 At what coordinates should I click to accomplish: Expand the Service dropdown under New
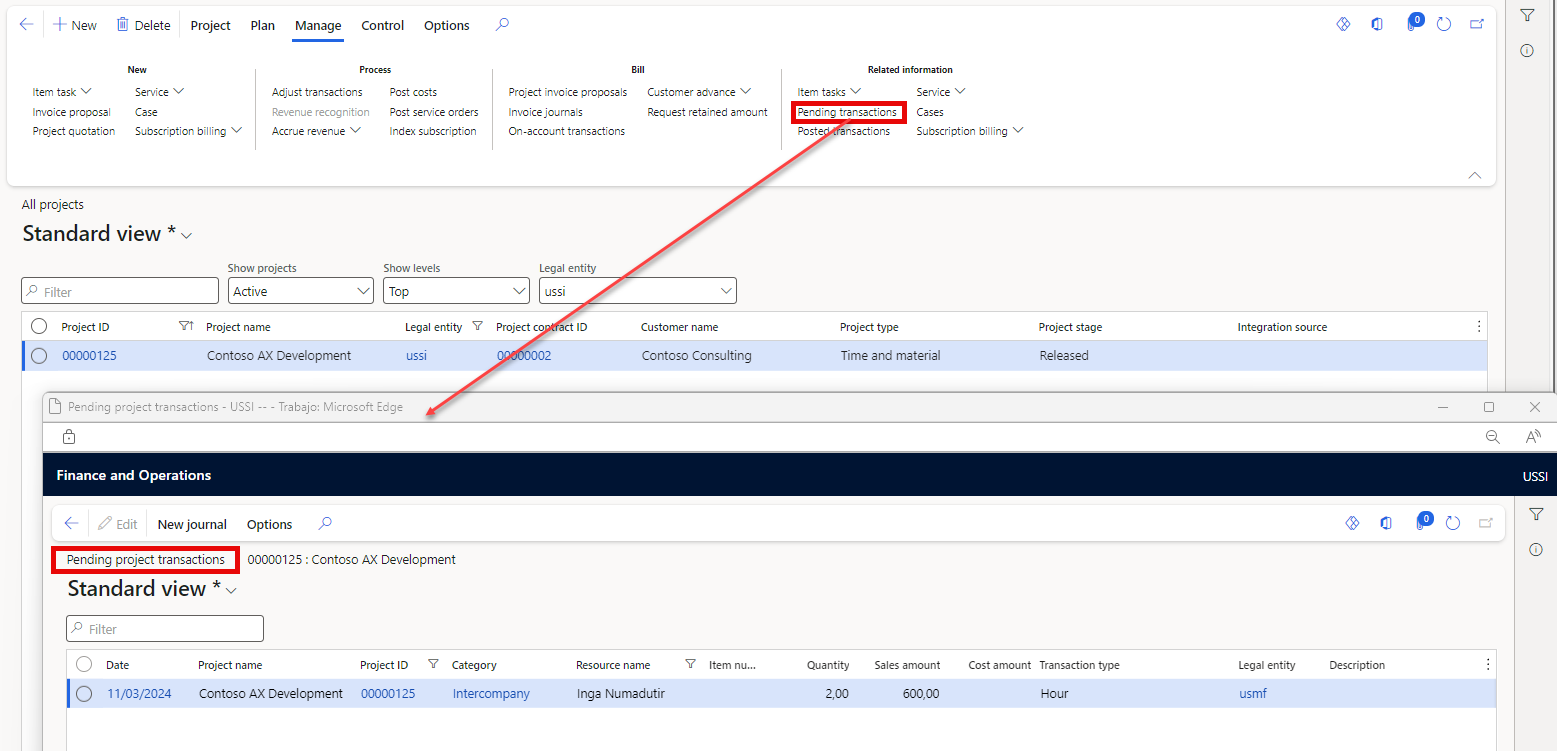(159, 91)
